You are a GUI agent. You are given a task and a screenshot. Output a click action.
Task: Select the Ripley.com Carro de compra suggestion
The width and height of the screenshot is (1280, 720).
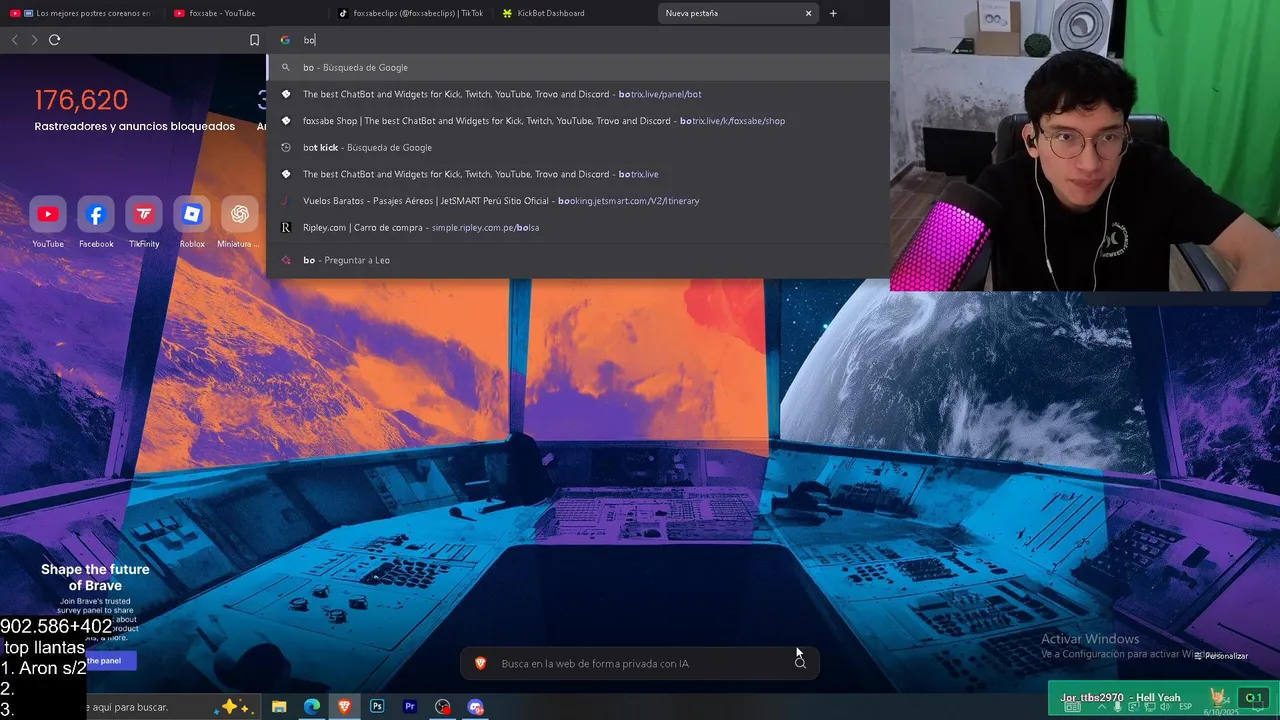[578, 227]
